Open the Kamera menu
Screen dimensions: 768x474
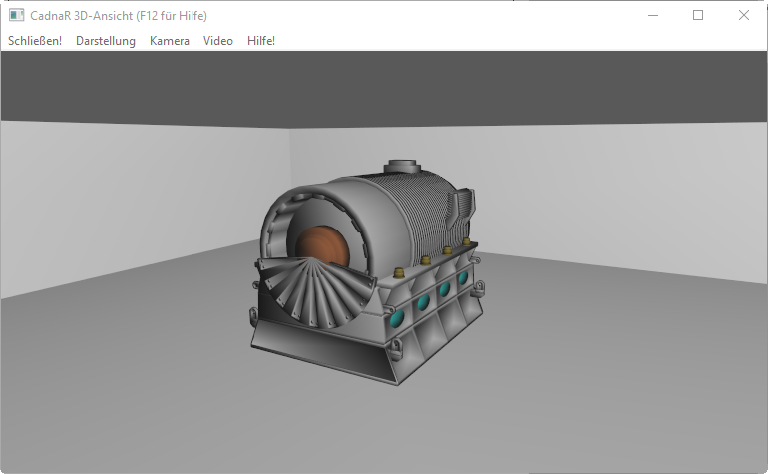(x=169, y=41)
